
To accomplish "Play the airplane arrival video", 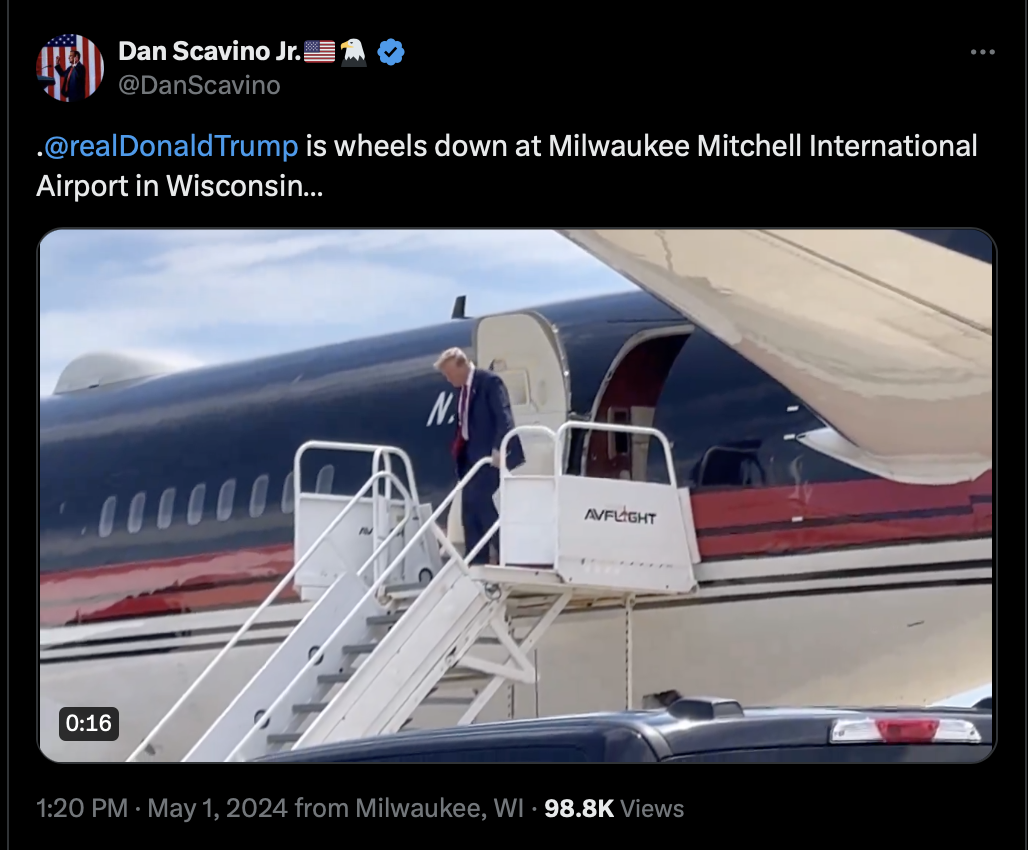I will [x=517, y=495].
